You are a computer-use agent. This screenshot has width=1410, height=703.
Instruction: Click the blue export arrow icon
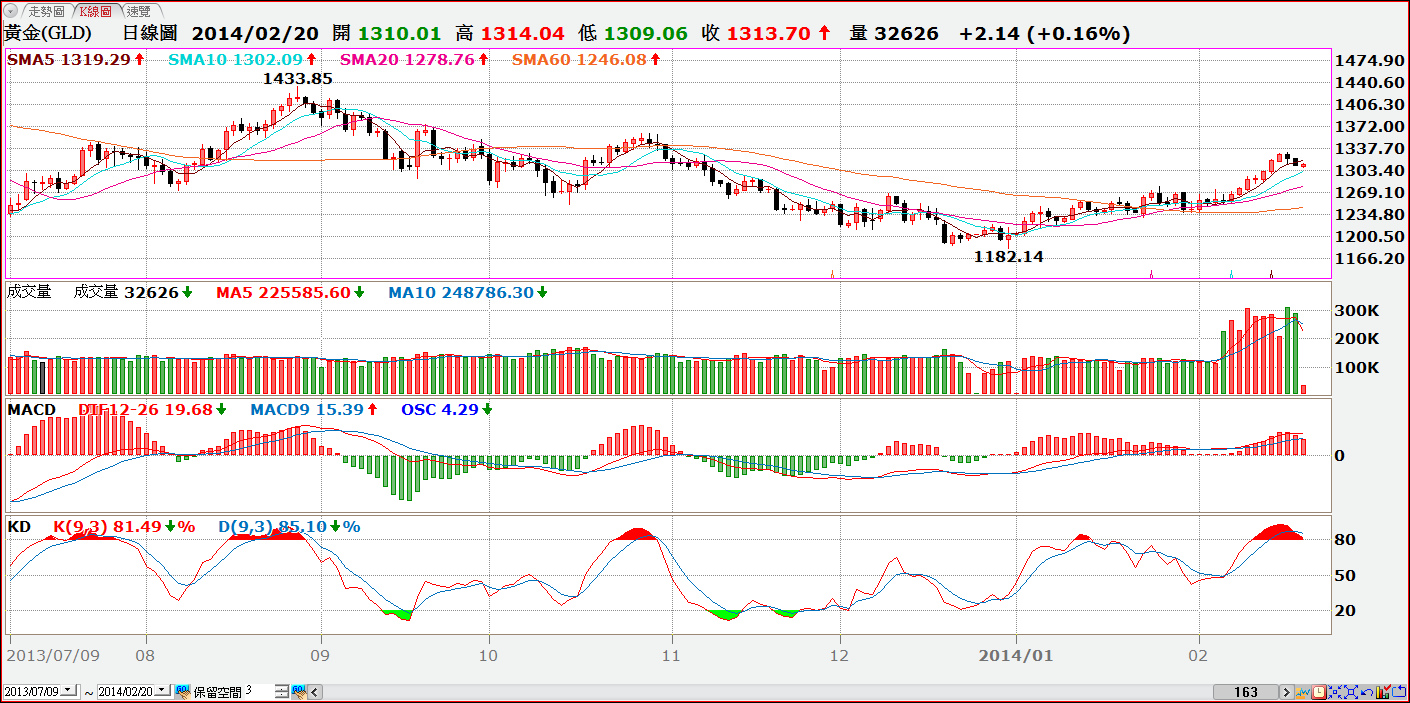pyautogui.click(x=1399, y=691)
